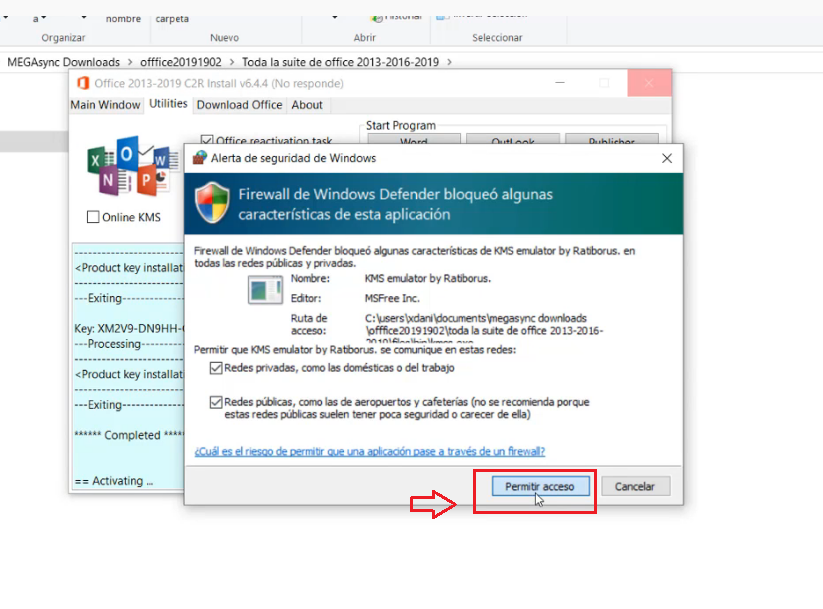Toggle Online KMS checkbox in Office installer
Image resolution: width=823 pixels, height=609 pixels.
tap(93, 217)
